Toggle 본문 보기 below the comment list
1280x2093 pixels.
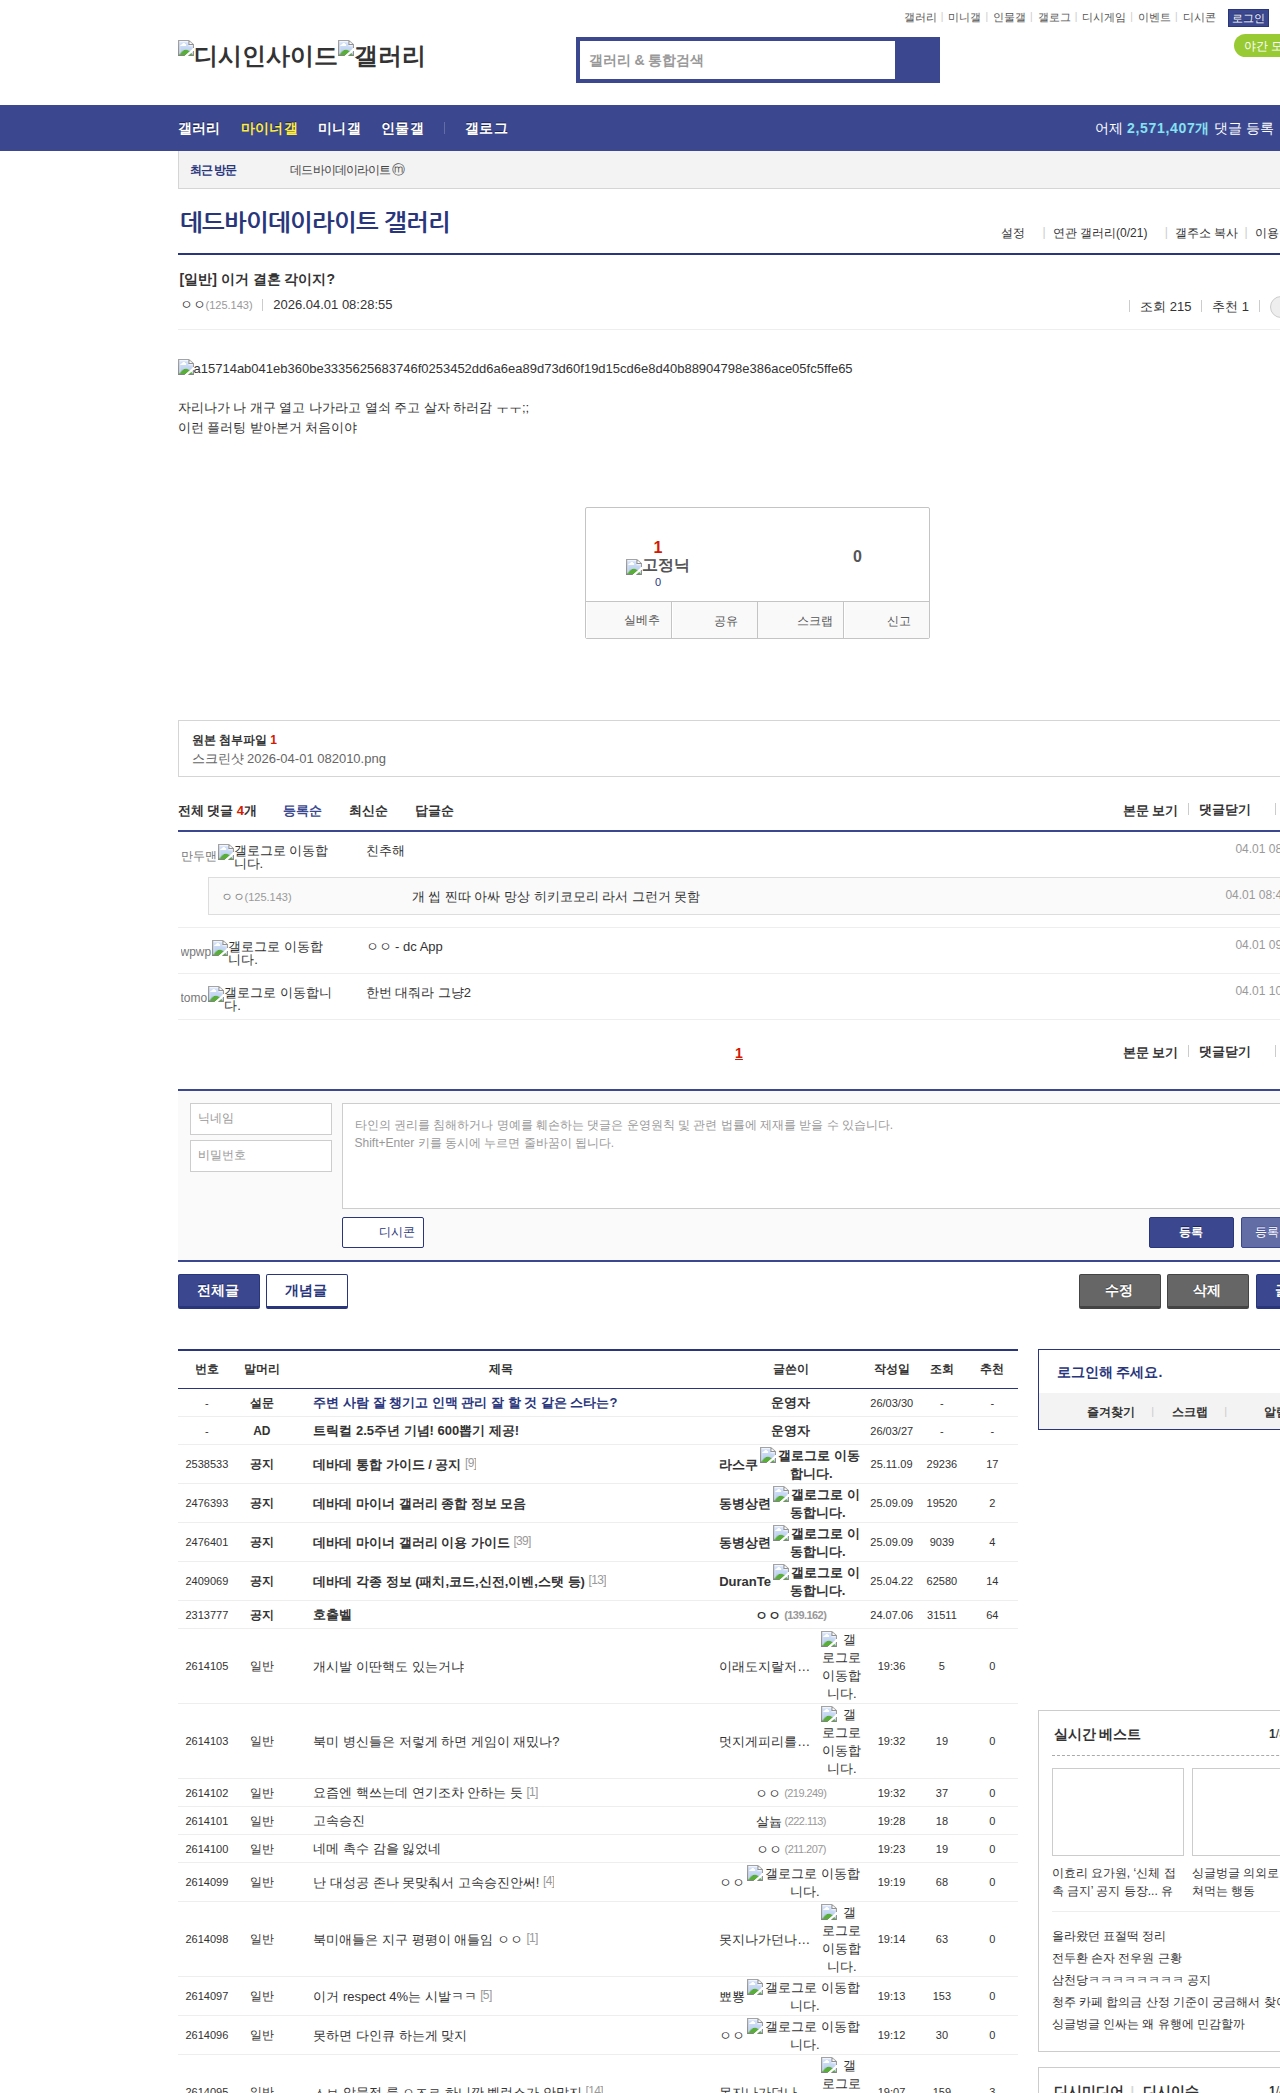coord(1150,1053)
